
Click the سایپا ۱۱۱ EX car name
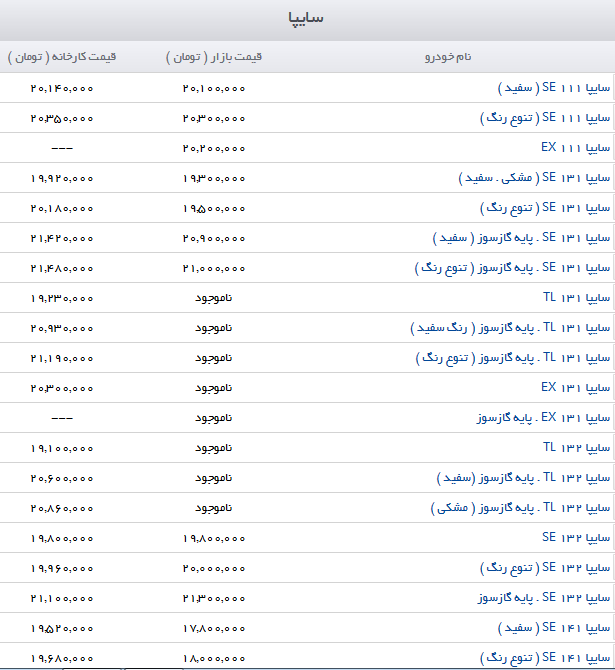[x=575, y=148]
